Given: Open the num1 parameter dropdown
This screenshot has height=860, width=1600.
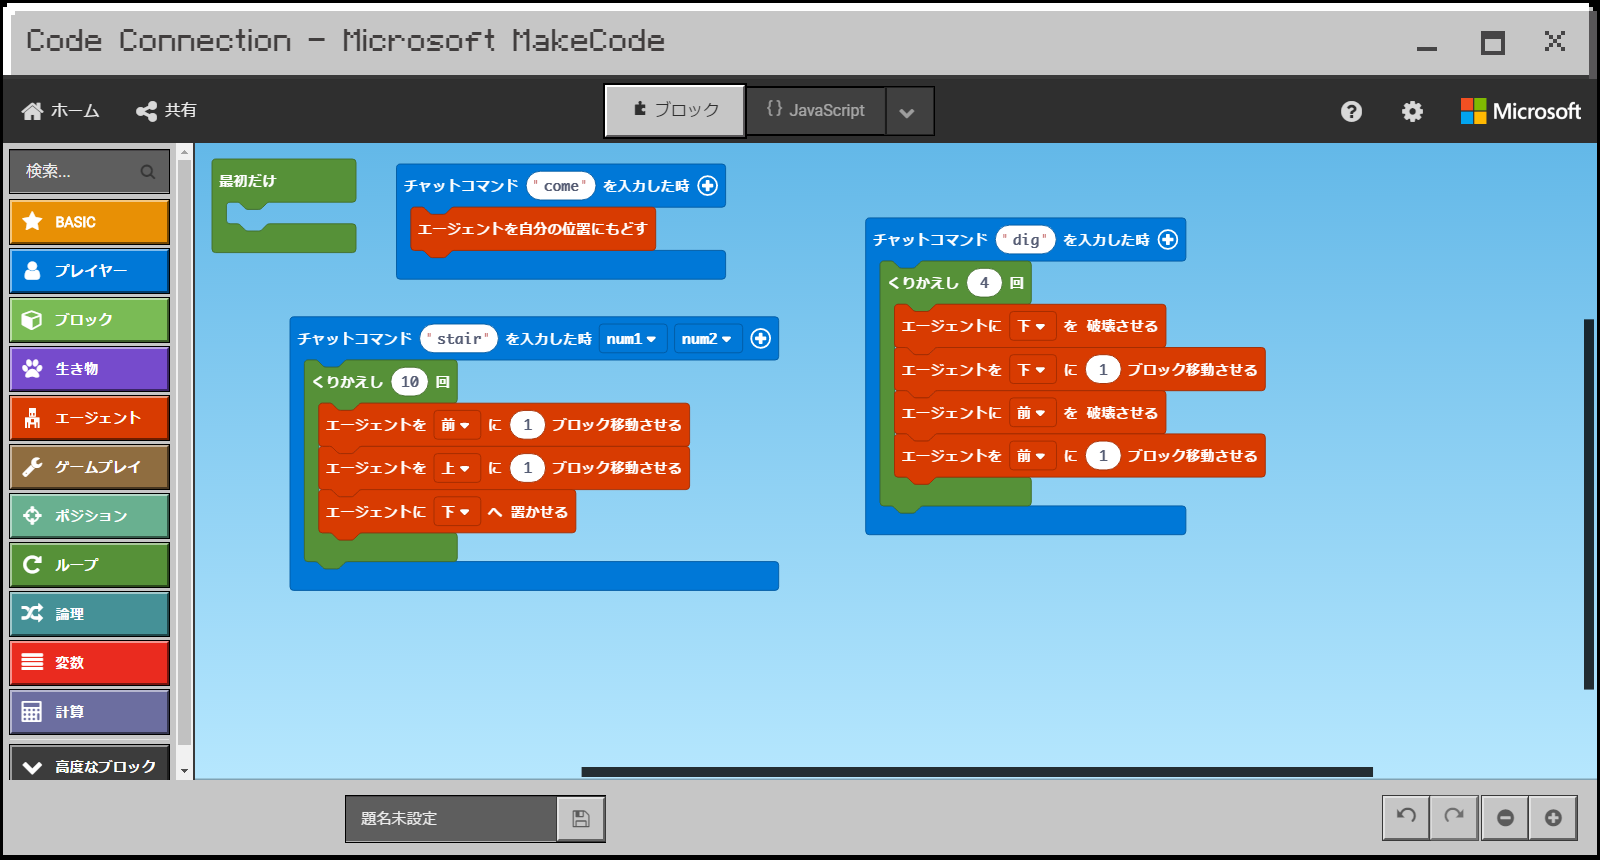Looking at the screenshot, I should pos(631,339).
